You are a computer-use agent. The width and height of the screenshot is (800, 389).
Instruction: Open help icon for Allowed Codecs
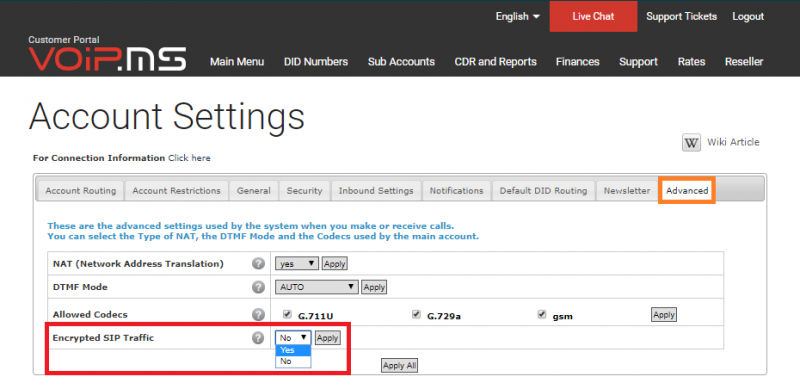pyautogui.click(x=258, y=314)
